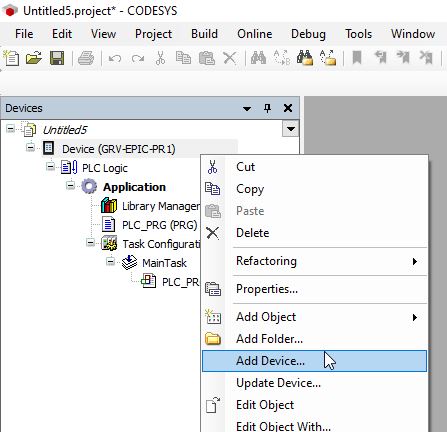Select the MainTask tree item
447x432 pixels.
(x=164, y=263)
